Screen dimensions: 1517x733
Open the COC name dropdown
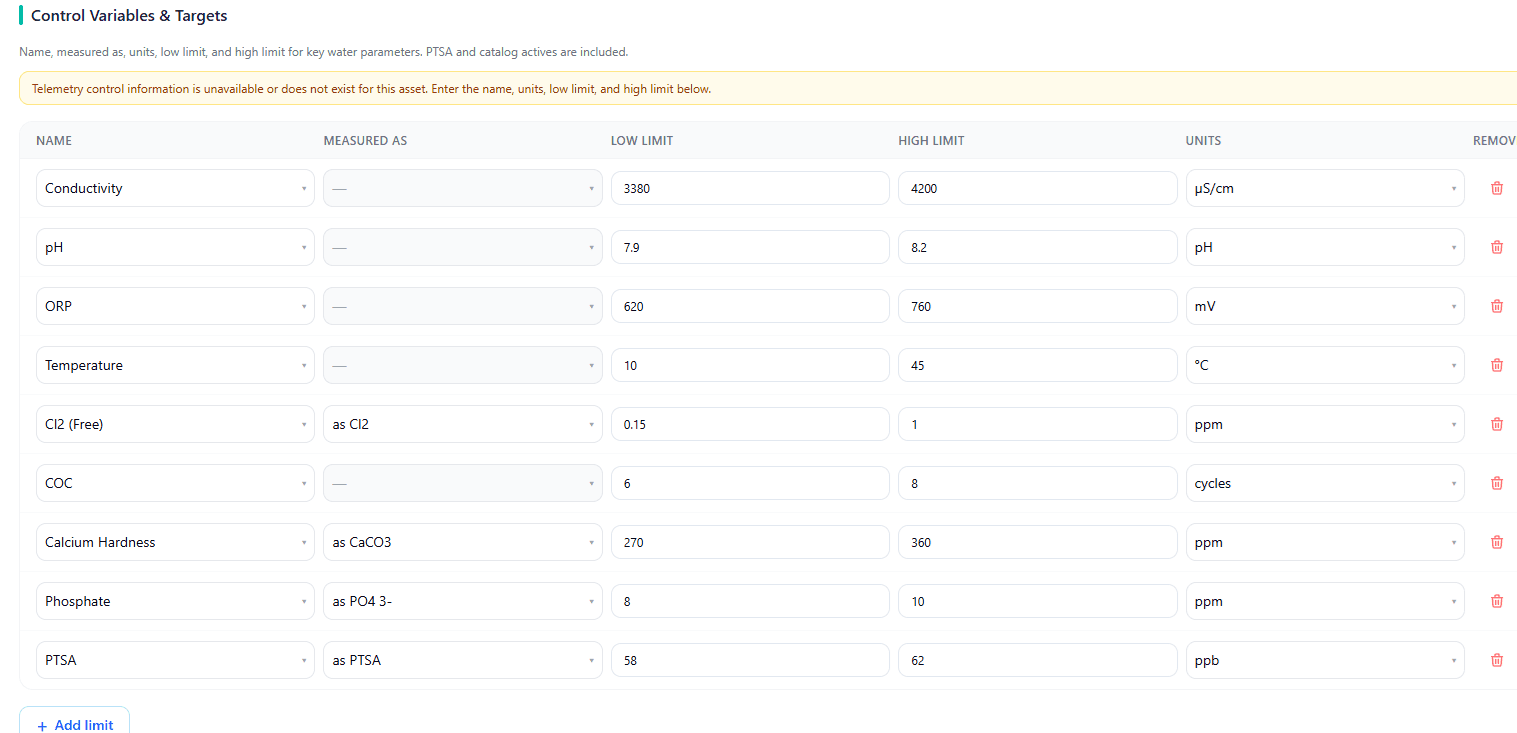175,483
